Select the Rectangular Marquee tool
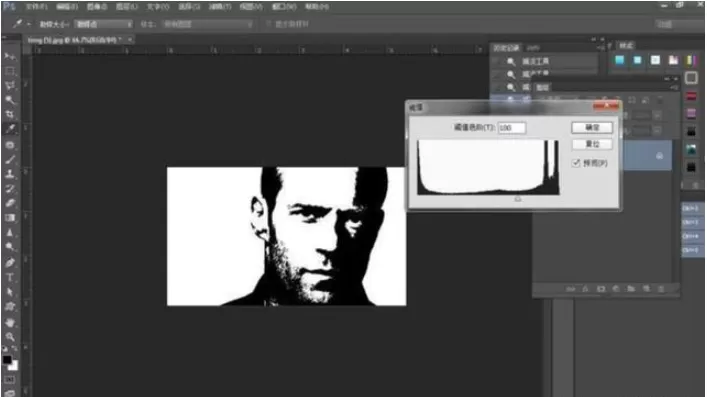The image size is (707, 397). pos(9,71)
